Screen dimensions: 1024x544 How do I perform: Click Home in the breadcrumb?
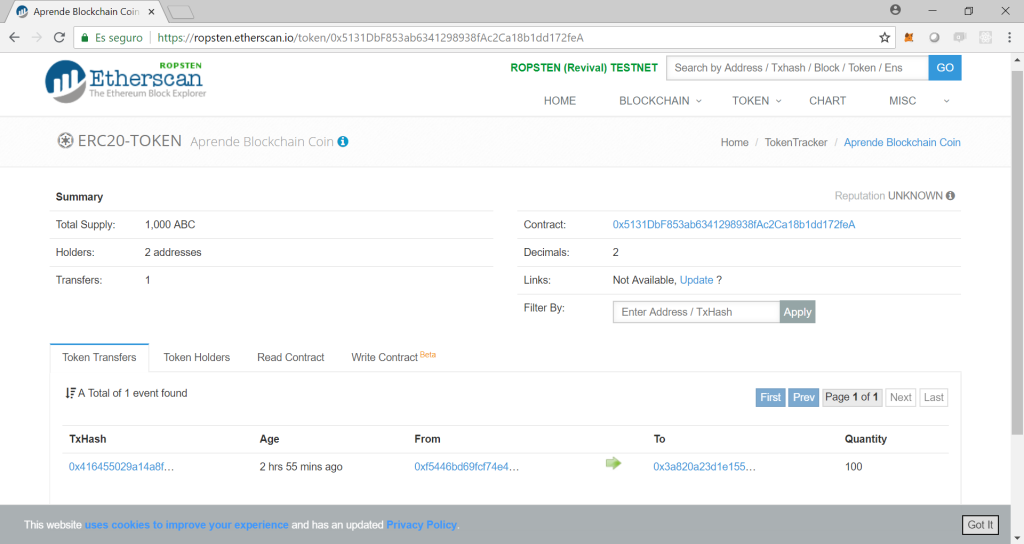[x=735, y=142]
